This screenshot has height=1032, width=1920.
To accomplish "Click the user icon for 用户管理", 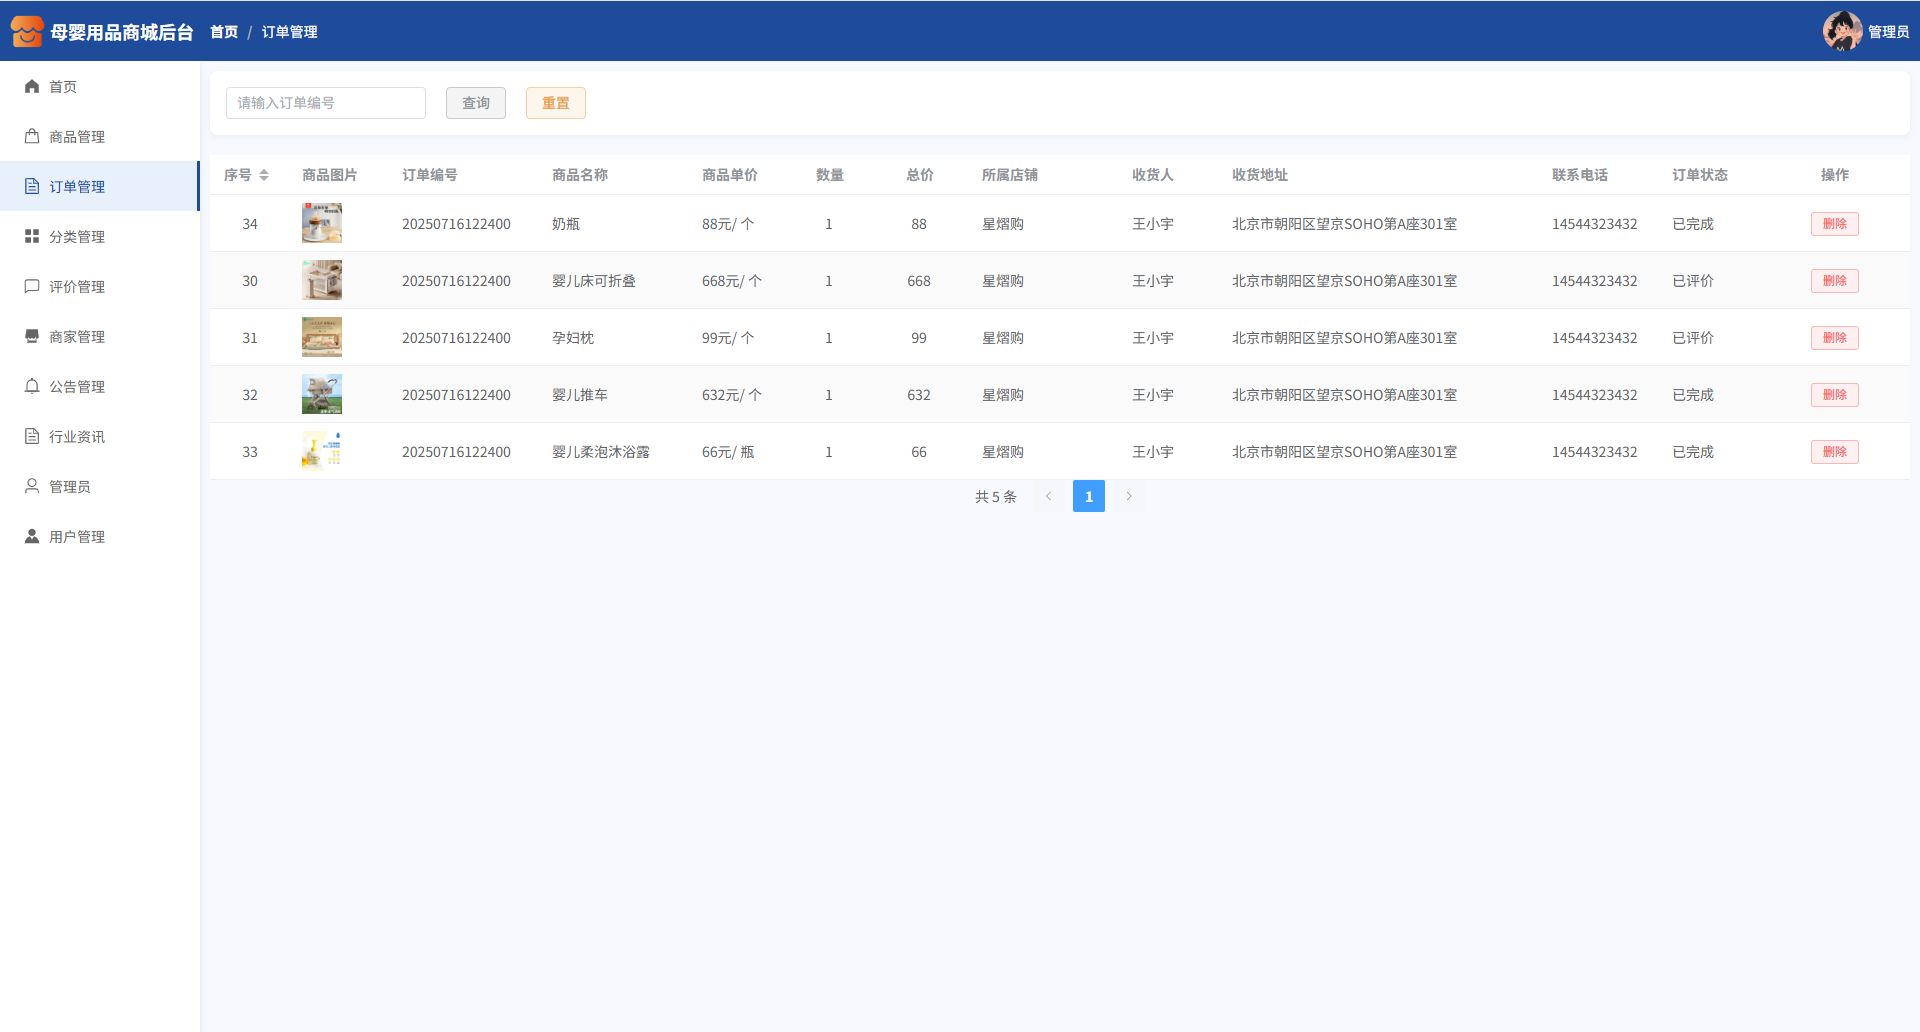I will pos(32,537).
